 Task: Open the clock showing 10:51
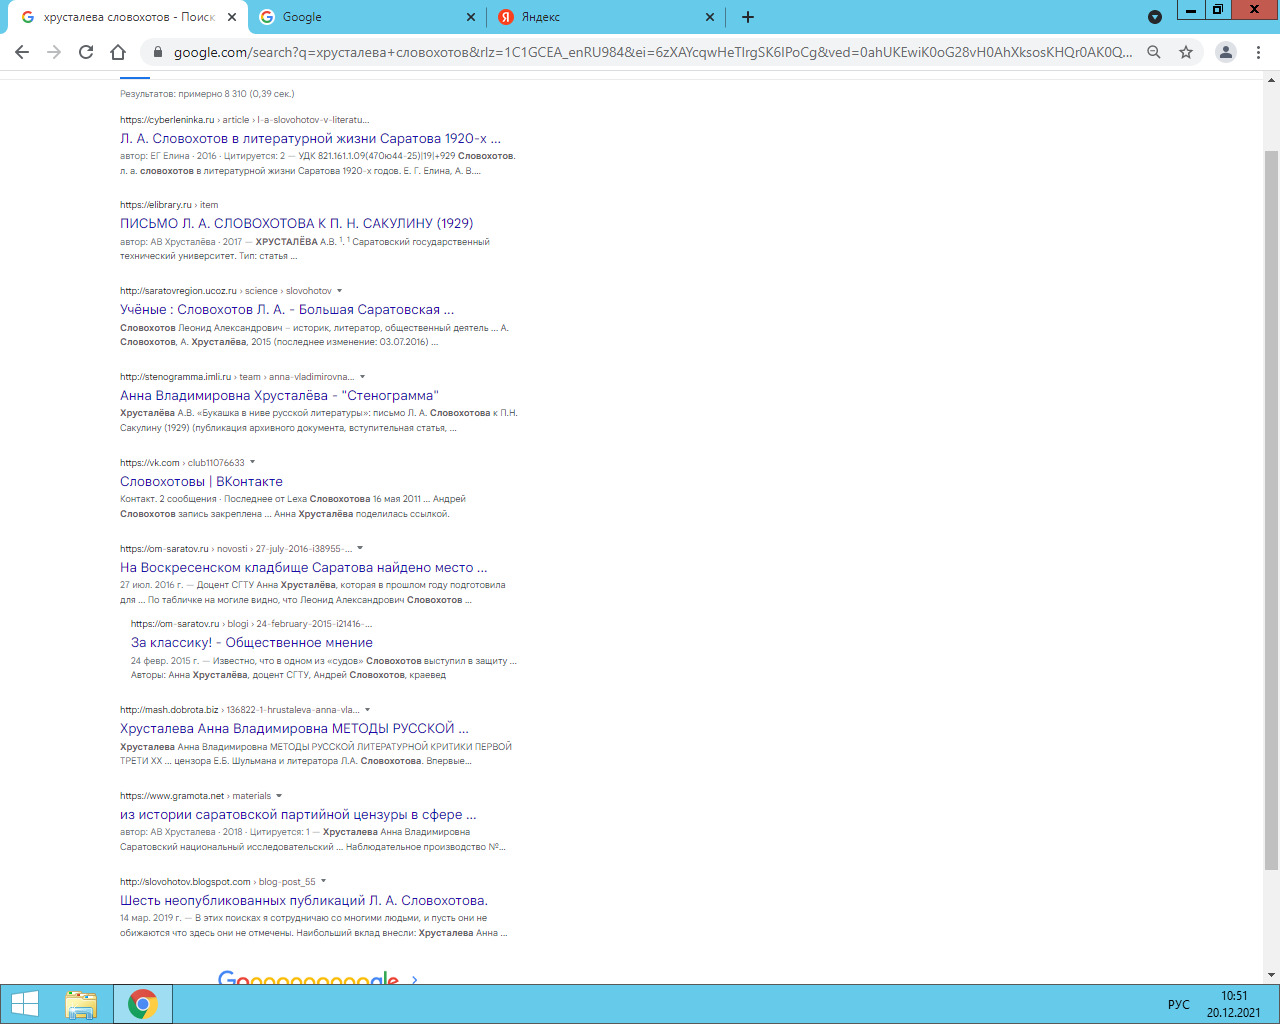tap(1234, 1004)
